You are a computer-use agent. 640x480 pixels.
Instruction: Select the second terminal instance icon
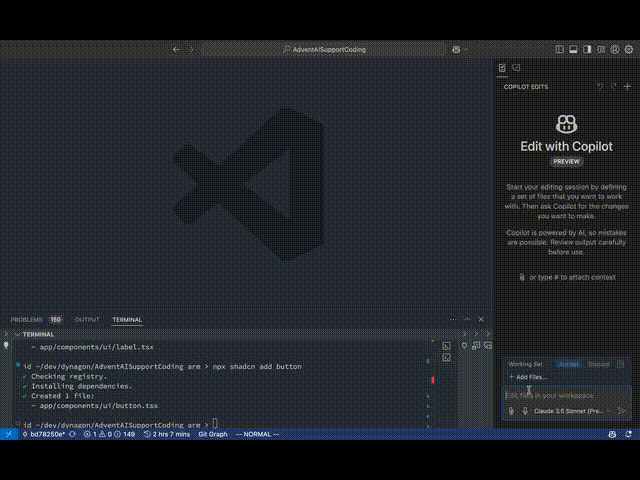pos(447,357)
